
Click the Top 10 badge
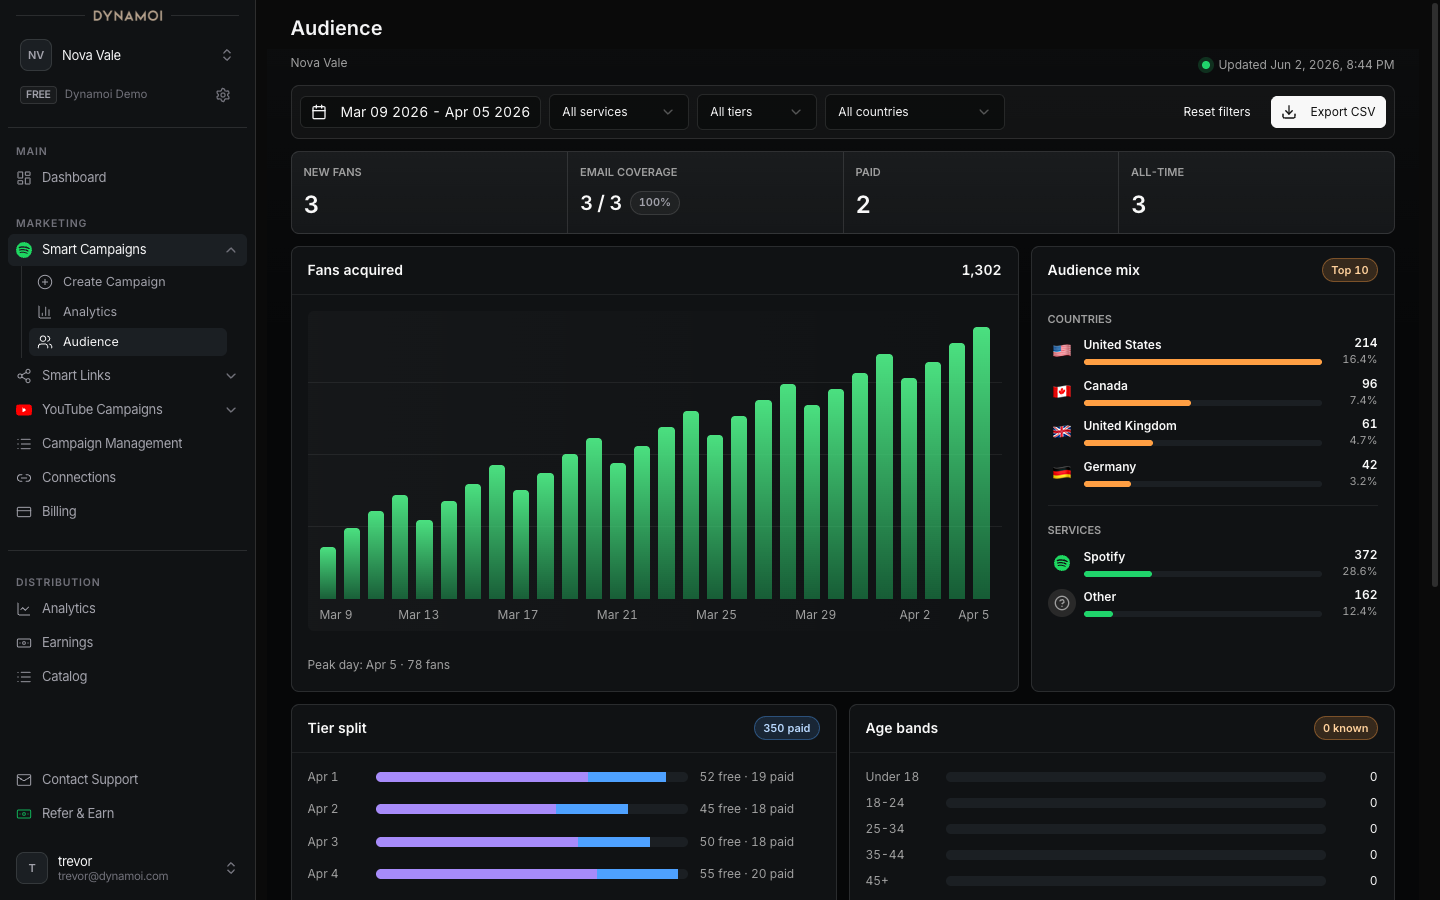tap(1350, 270)
